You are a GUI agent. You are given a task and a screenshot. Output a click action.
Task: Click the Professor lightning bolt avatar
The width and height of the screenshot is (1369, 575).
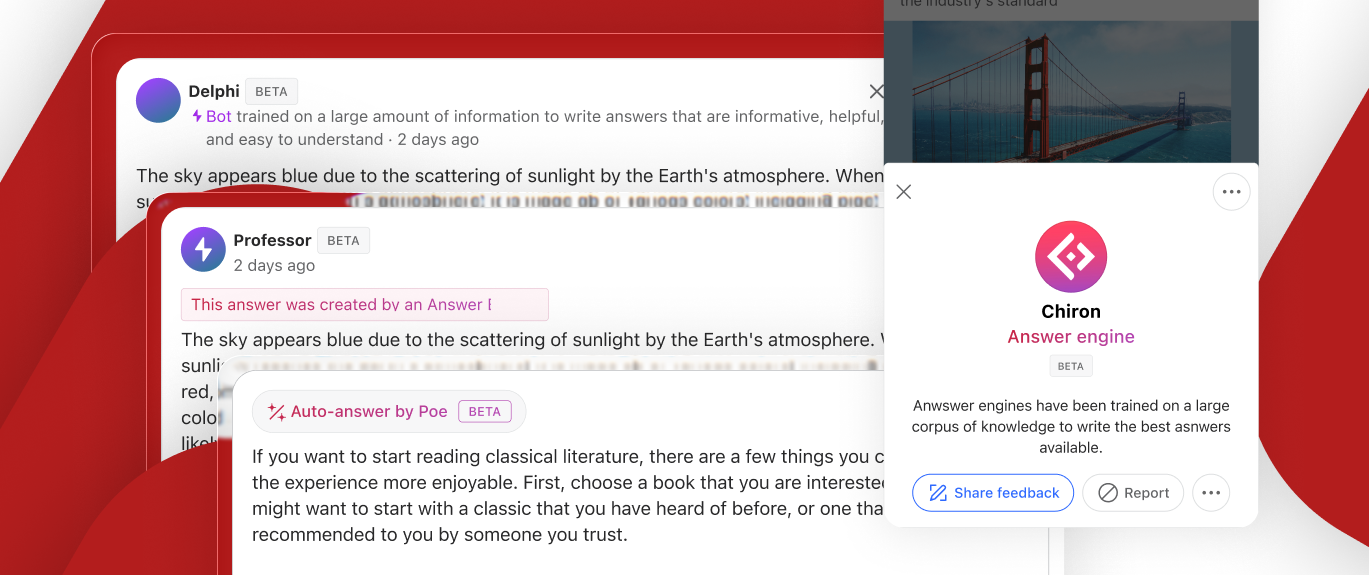203,249
